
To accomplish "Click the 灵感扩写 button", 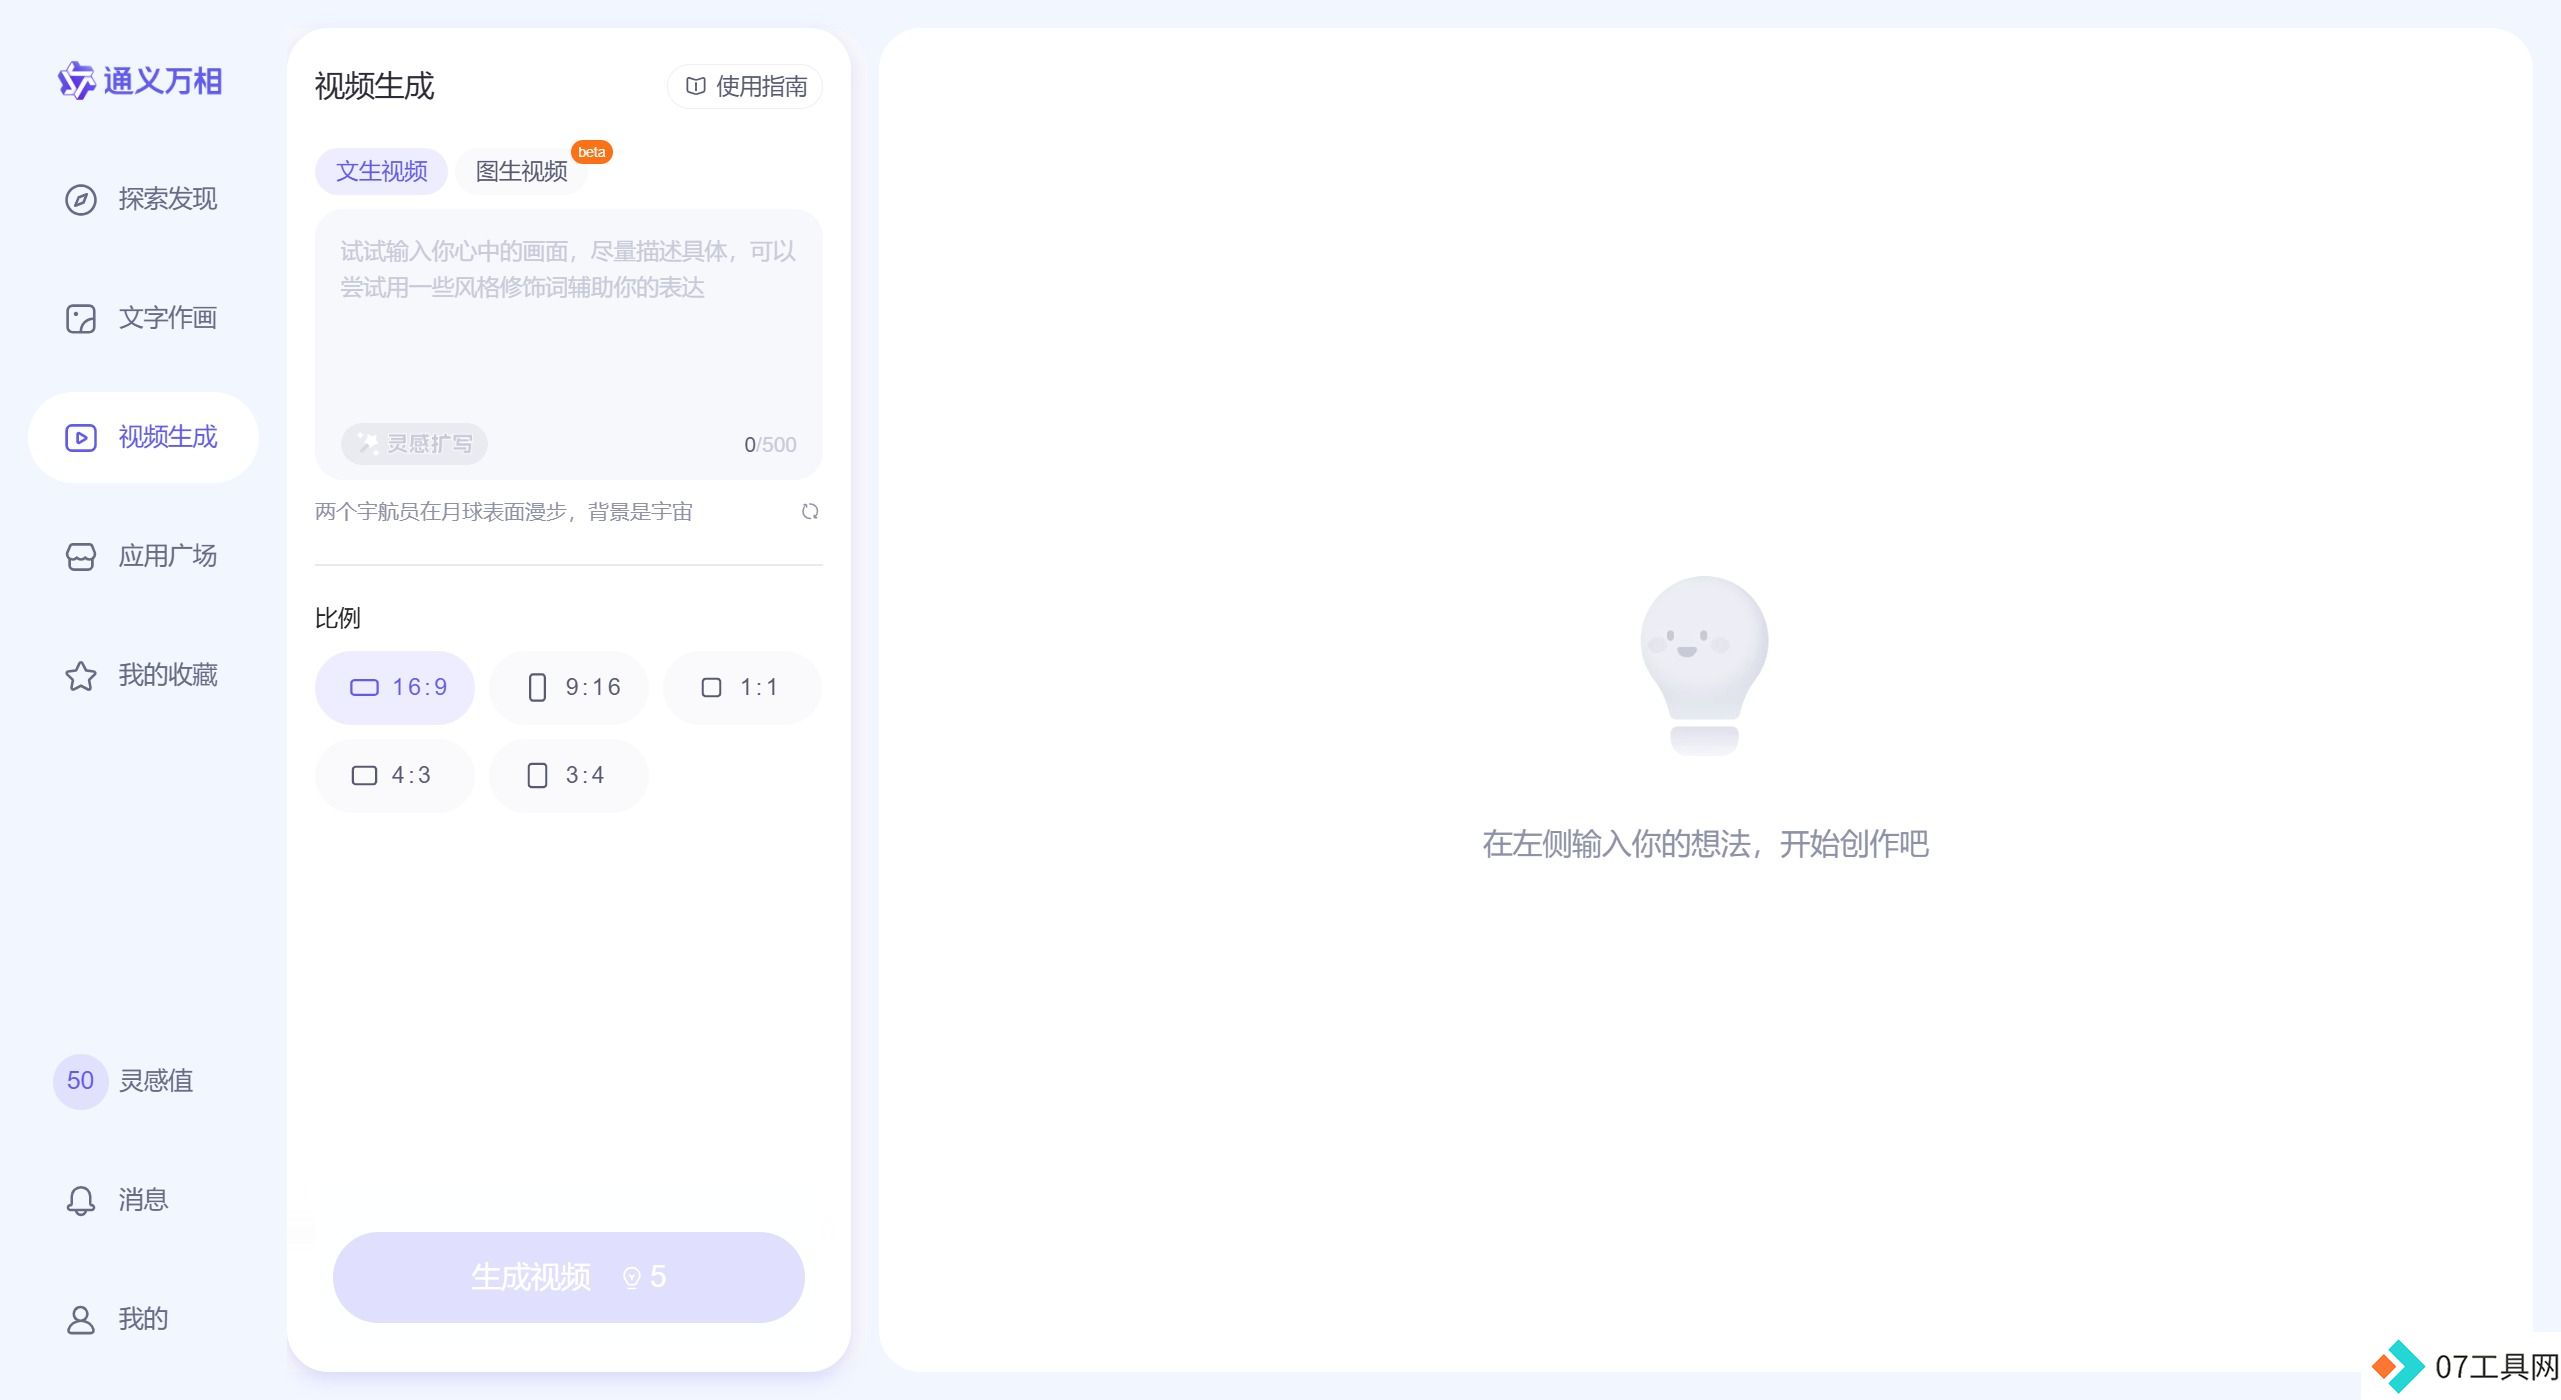I will point(414,444).
